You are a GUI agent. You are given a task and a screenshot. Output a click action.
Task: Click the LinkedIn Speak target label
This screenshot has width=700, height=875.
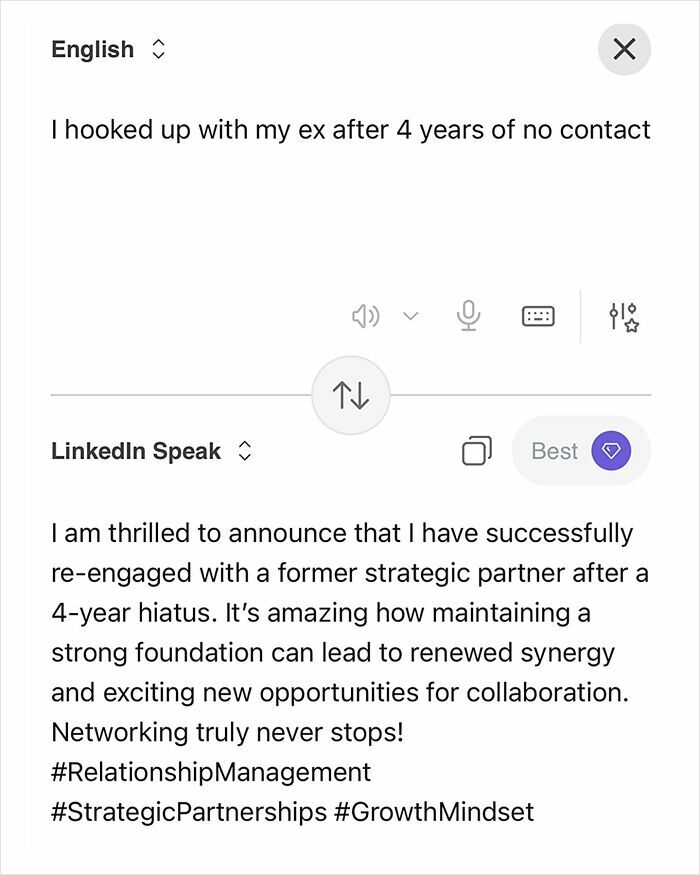tap(136, 451)
